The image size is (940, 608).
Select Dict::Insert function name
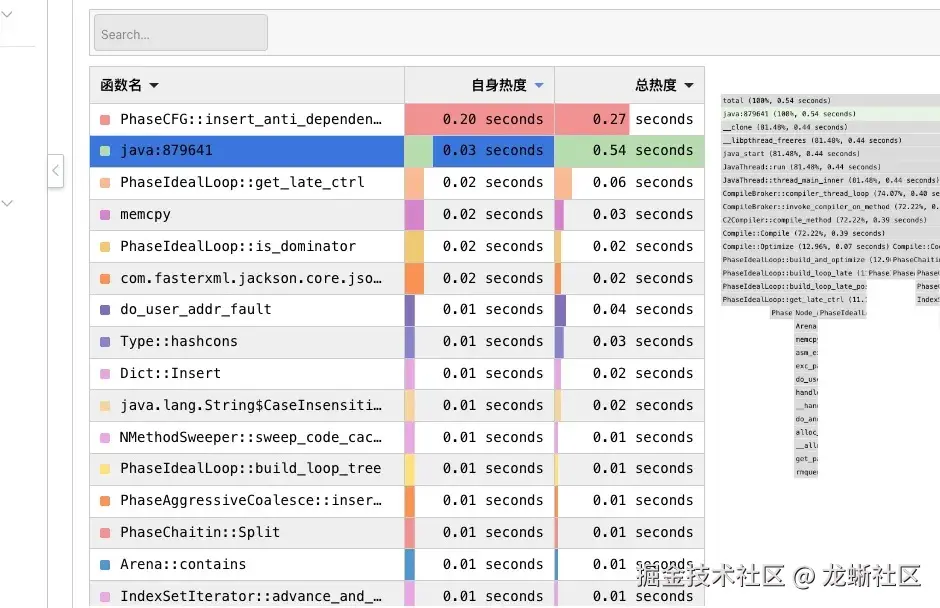point(170,374)
